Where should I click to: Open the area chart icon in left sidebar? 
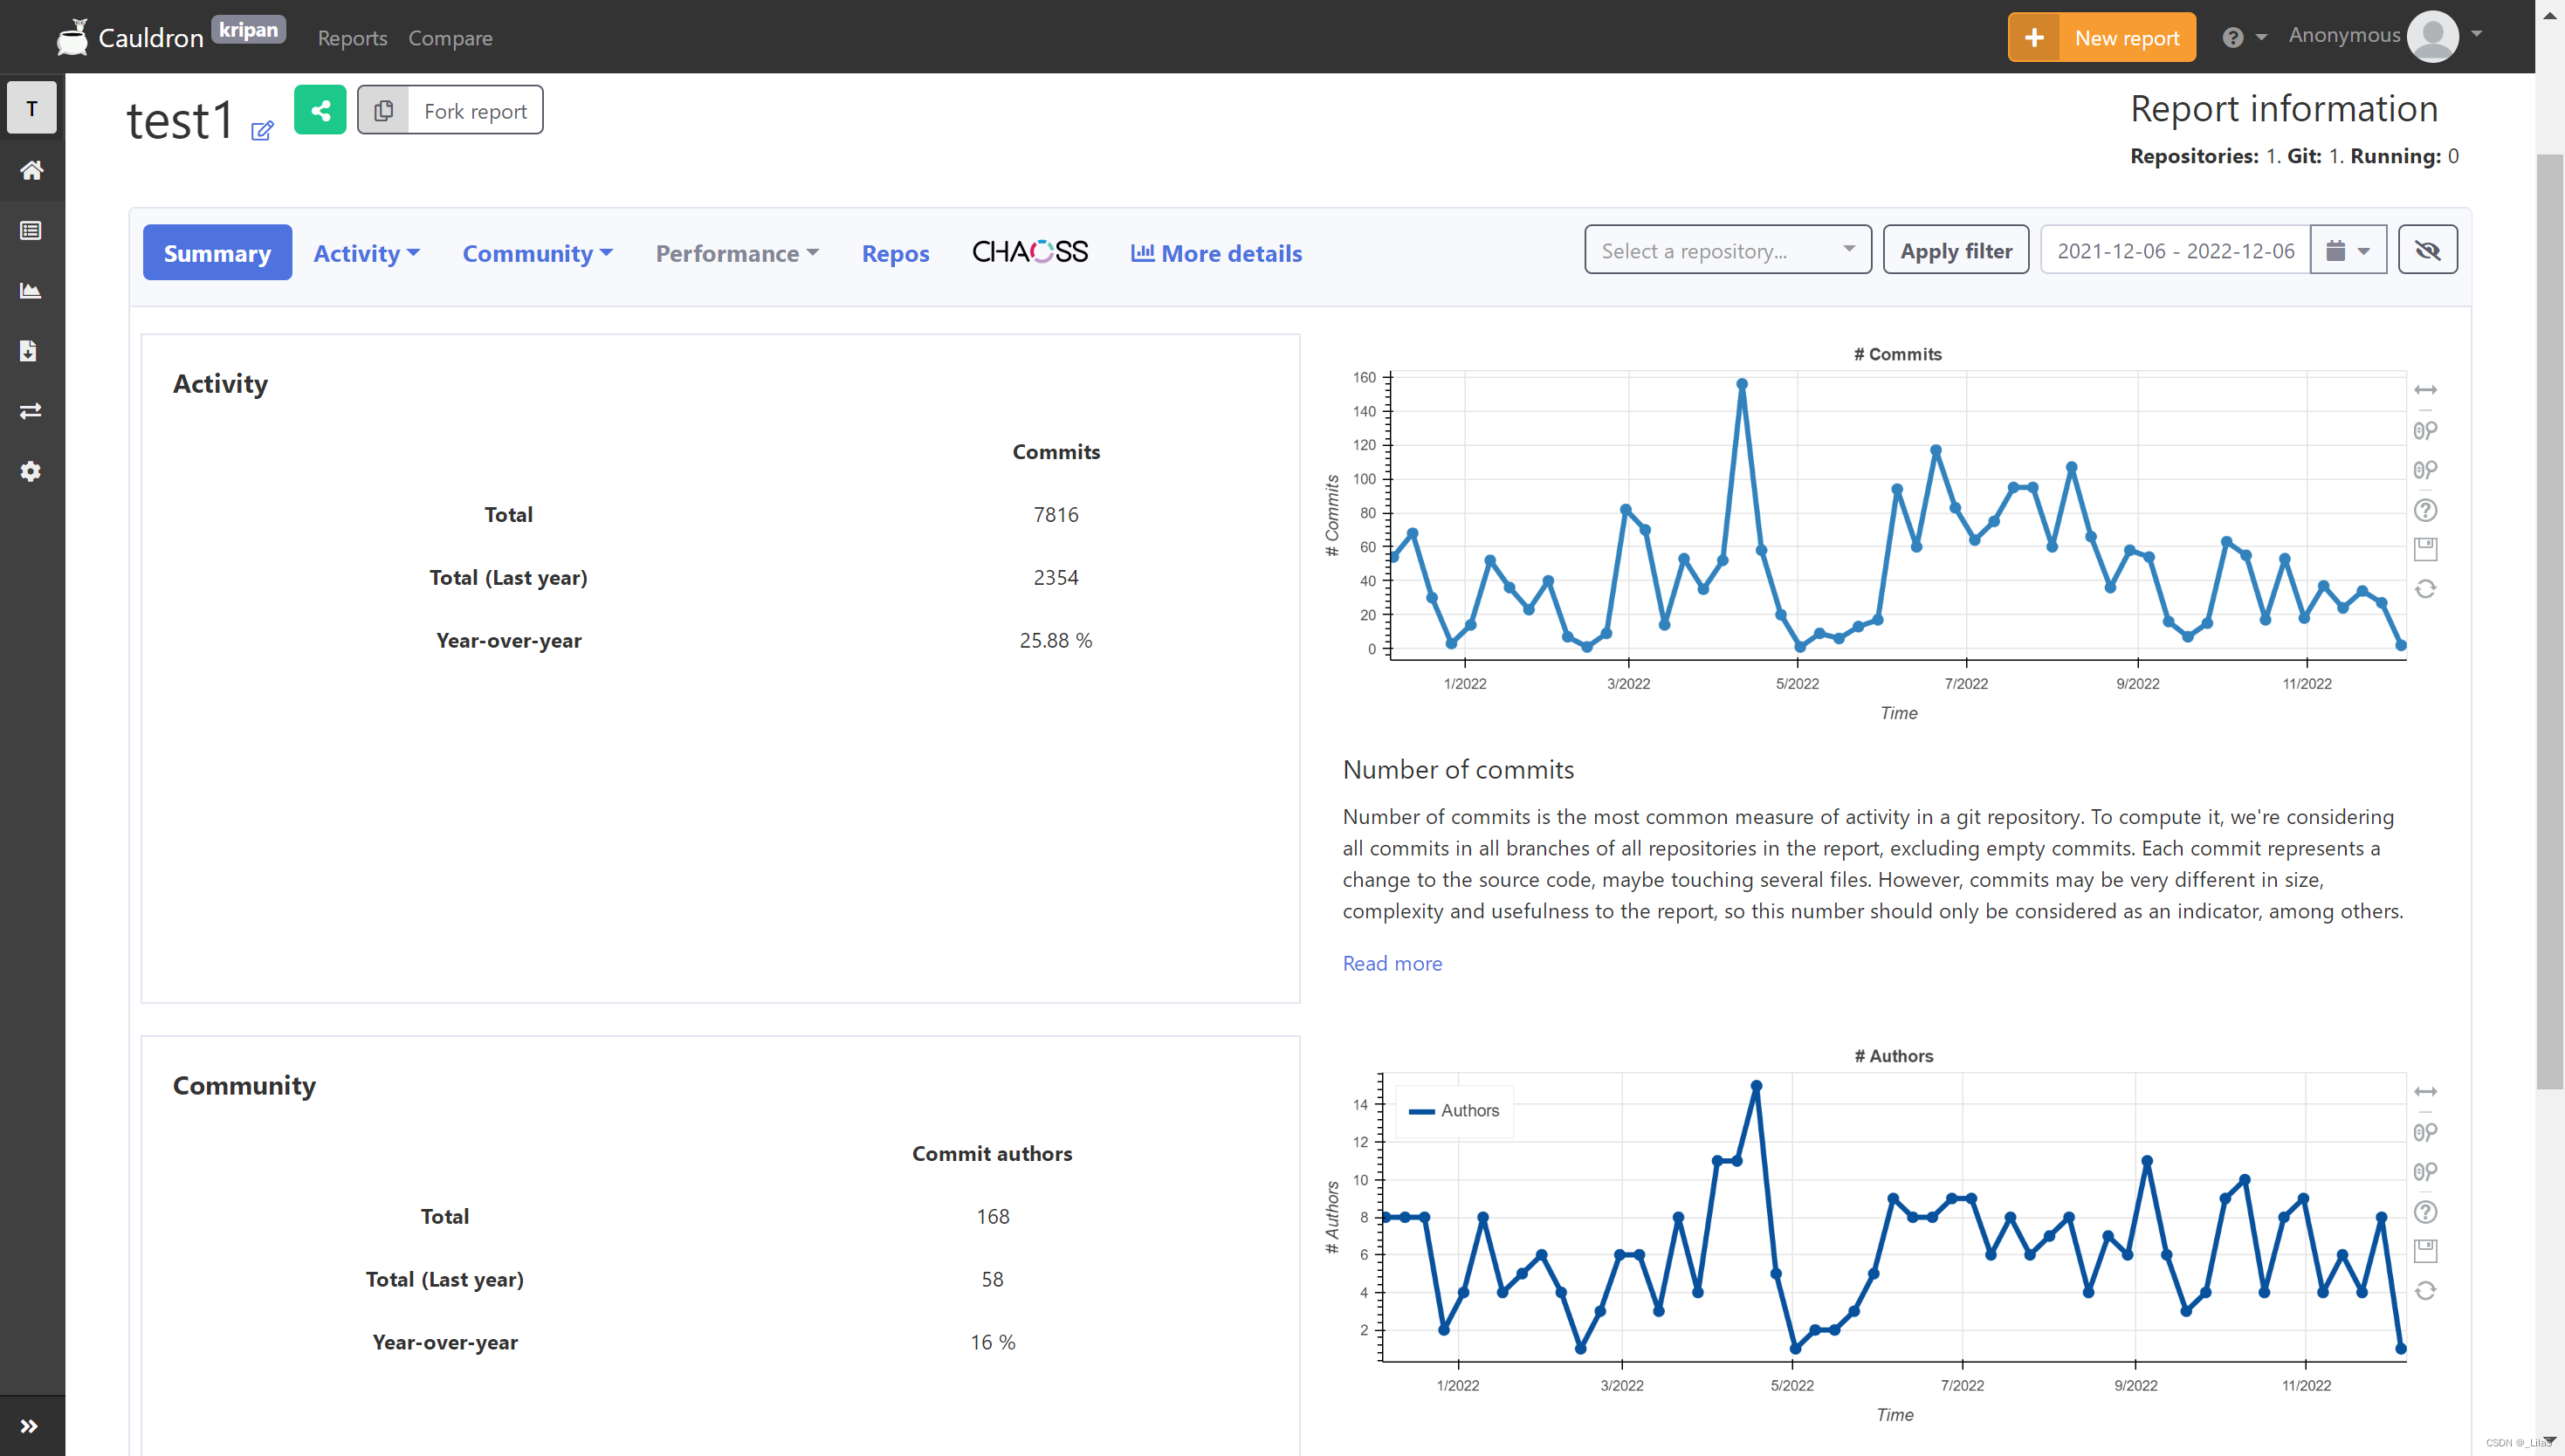(31, 291)
